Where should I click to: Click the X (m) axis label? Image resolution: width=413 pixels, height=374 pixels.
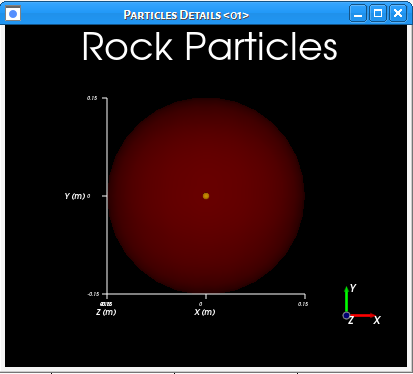[x=205, y=312]
